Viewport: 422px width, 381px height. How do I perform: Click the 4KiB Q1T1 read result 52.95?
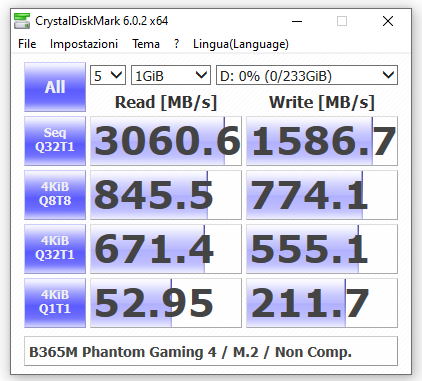pyautogui.click(x=166, y=303)
